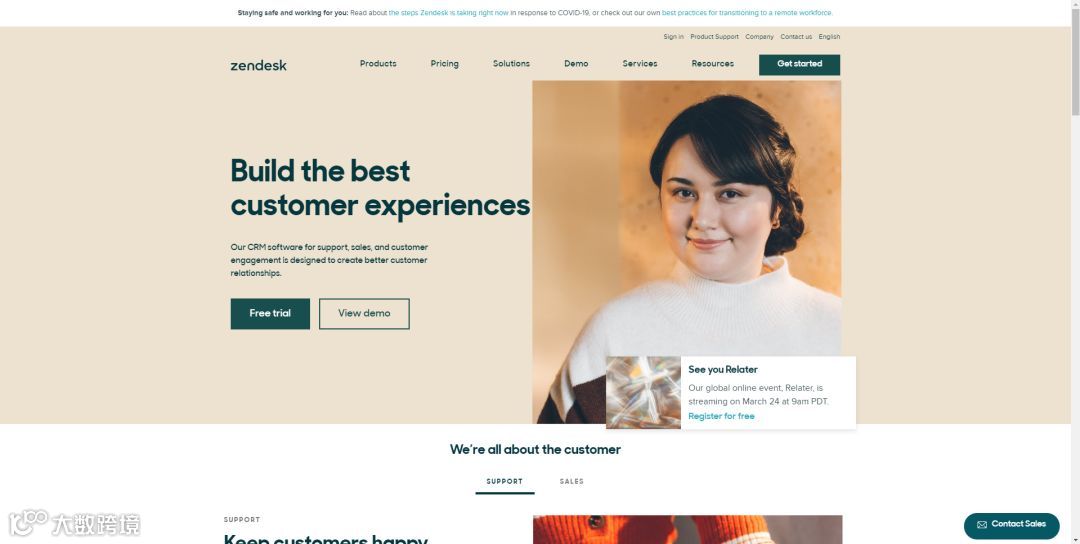Viewport: 1080px width, 544px height.
Task: Click the Relater event crystal thumbnail
Action: click(x=643, y=393)
